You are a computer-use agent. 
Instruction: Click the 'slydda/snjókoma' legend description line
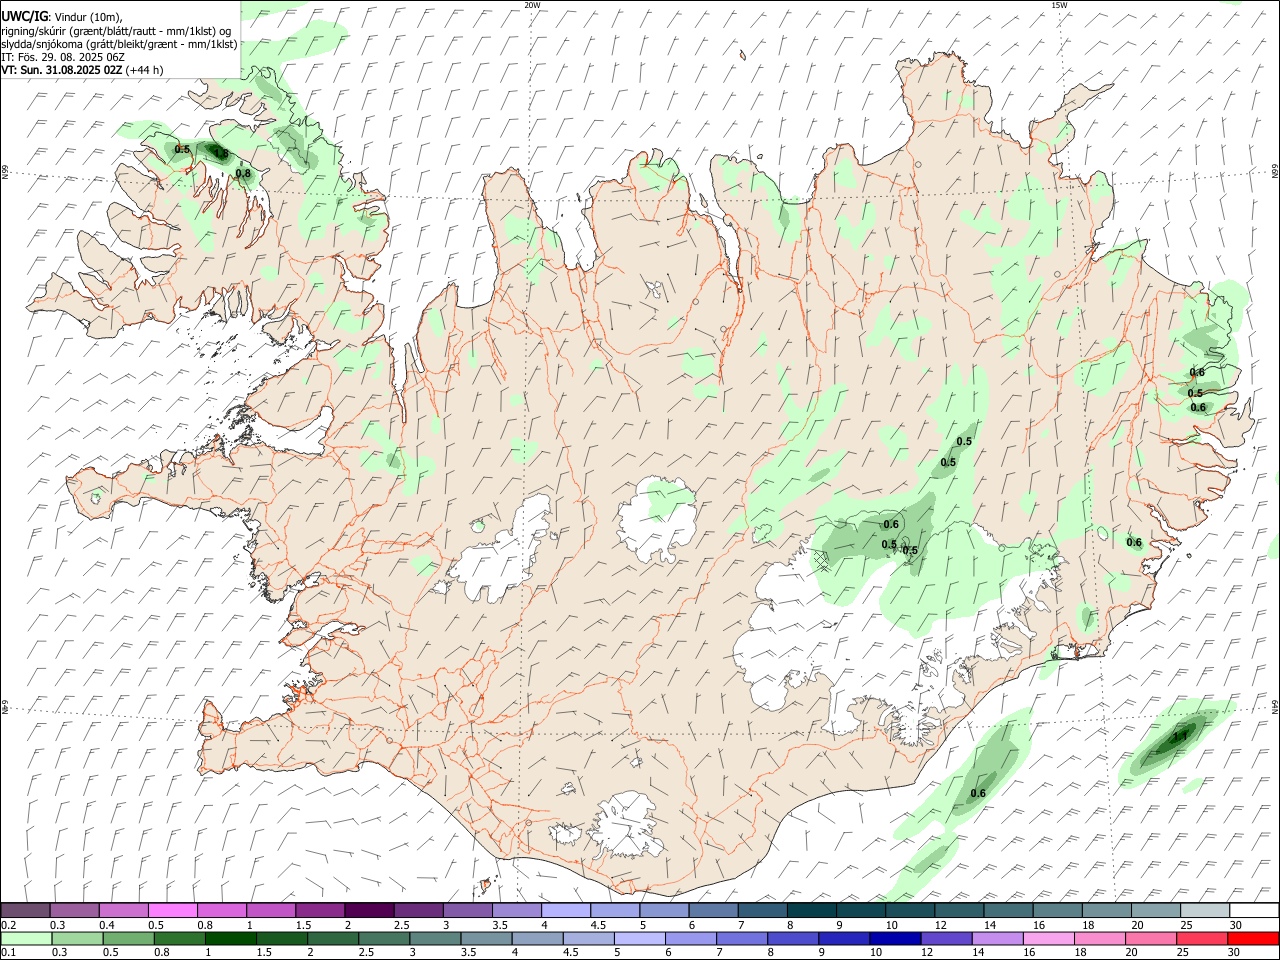(119, 44)
